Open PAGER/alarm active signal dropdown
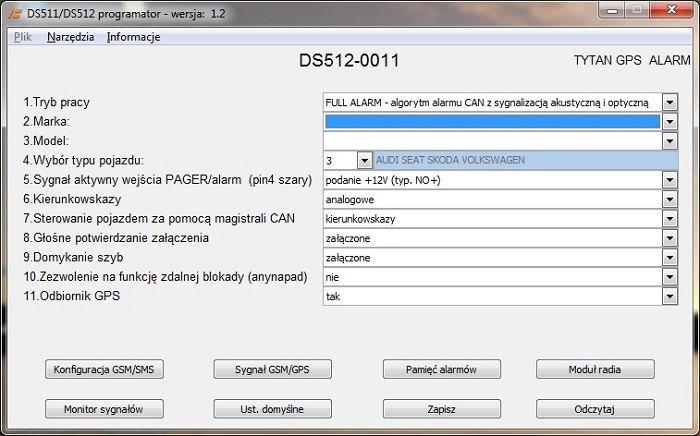Image resolution: width=700 pixels, height=436 pixels. pos(669,180)
